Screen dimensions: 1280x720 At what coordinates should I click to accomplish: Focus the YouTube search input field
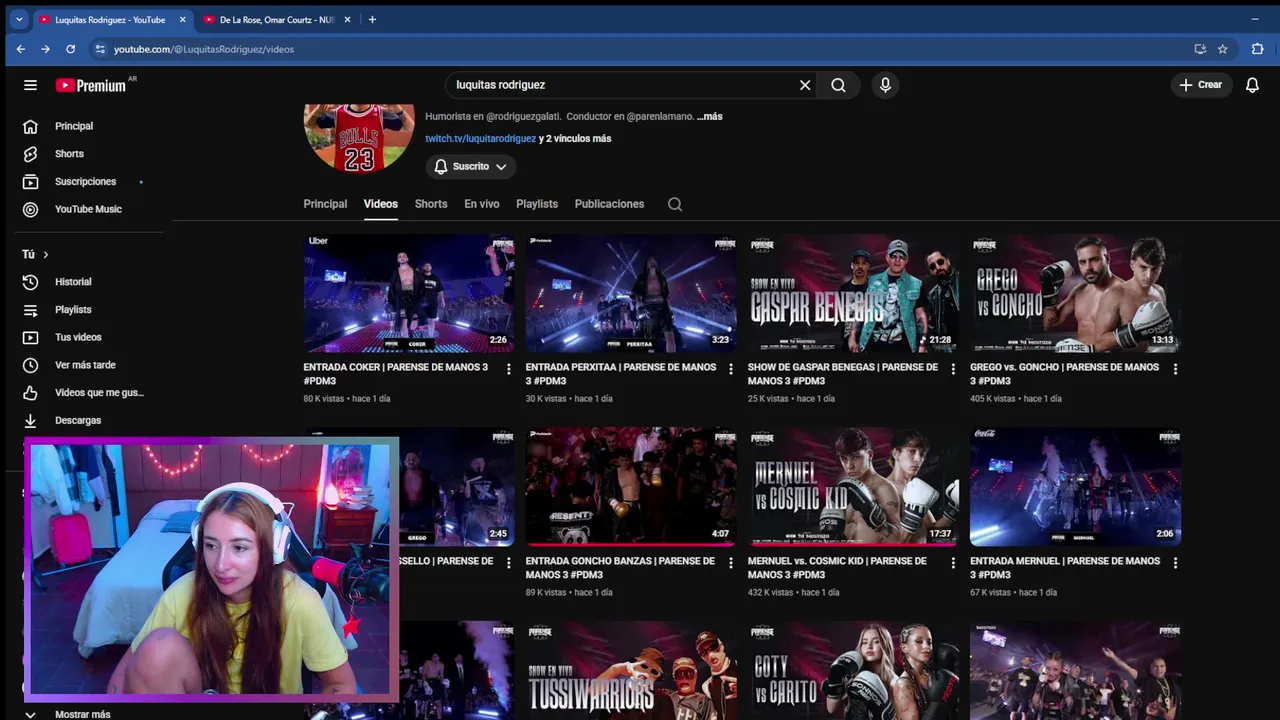pos(620,85)
